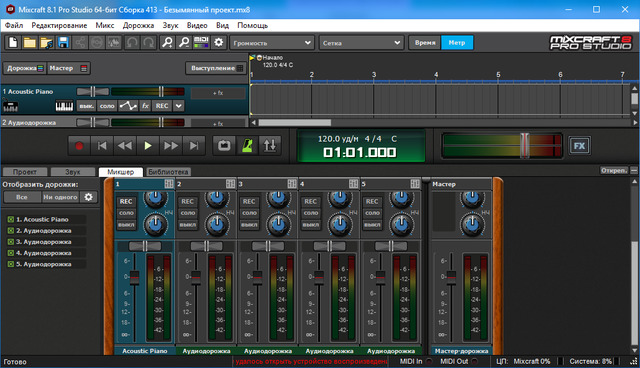
Task: Arm REC on Acoustic Piano track header
Action: click(162, 106)
